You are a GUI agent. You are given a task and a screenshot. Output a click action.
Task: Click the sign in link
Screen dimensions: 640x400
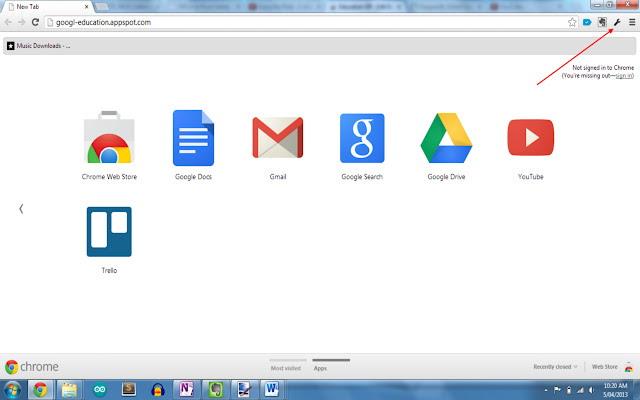click(624, 76)
